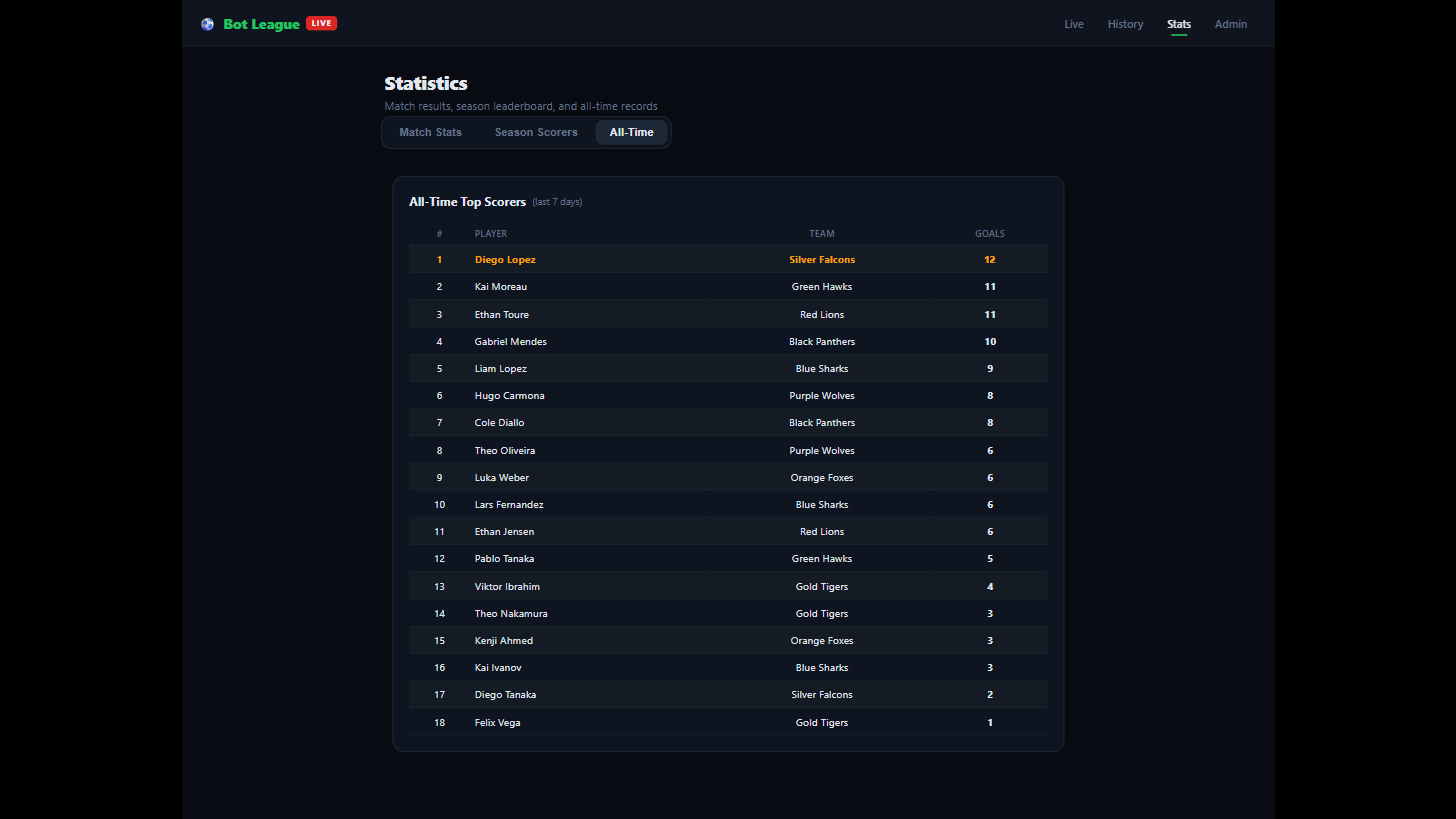Open the History navigation link

coord(1125,24)
